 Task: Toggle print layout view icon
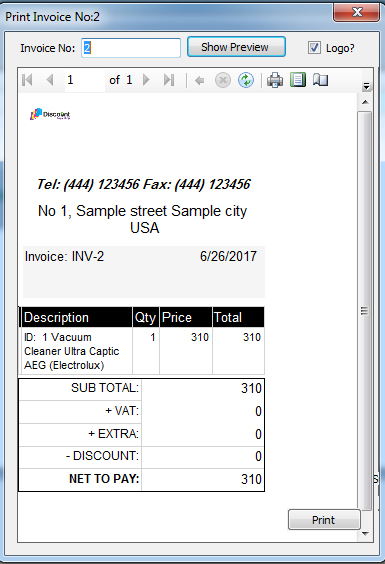pos(298,80)
